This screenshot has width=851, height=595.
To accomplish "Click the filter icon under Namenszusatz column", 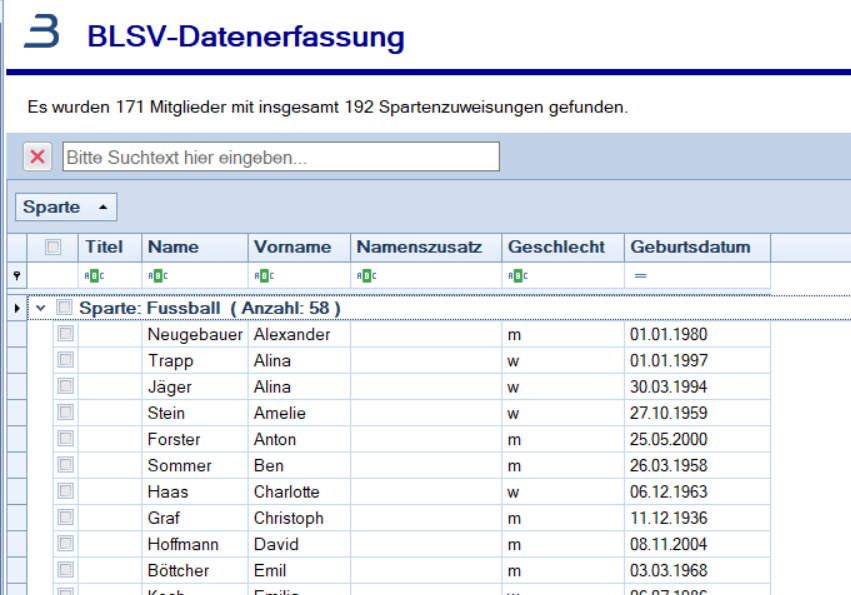I will pos(367,276).
